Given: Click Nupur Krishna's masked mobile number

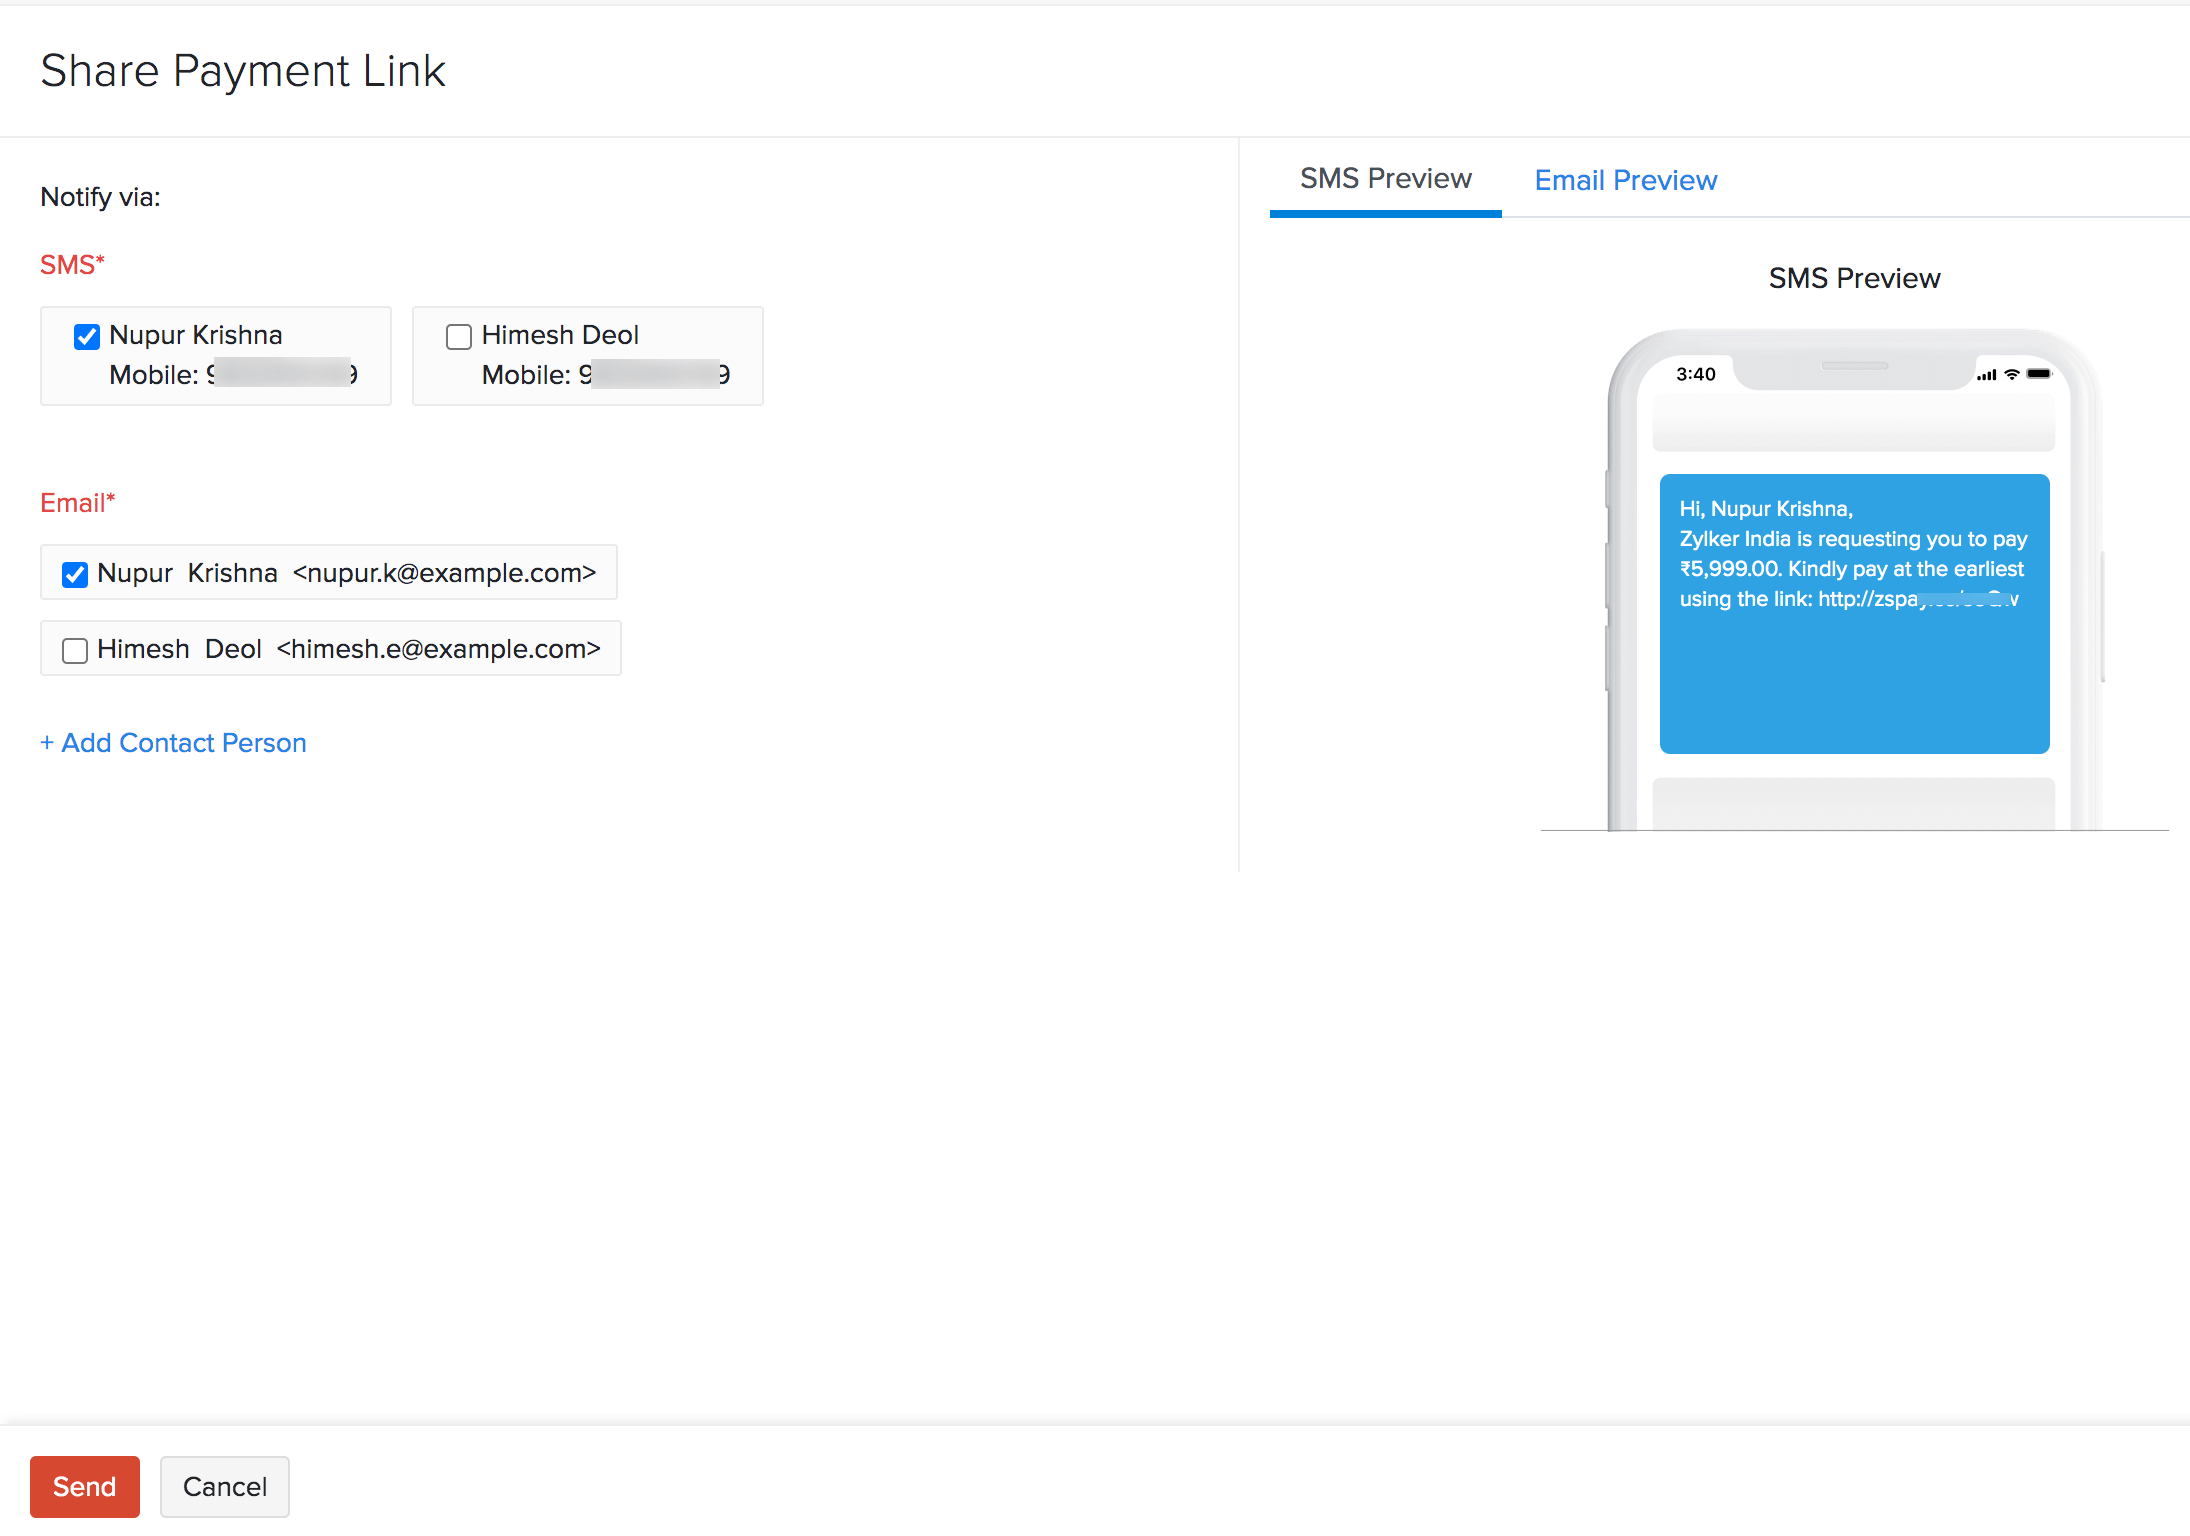Looking at the screenshot, I should pos(282,375).
